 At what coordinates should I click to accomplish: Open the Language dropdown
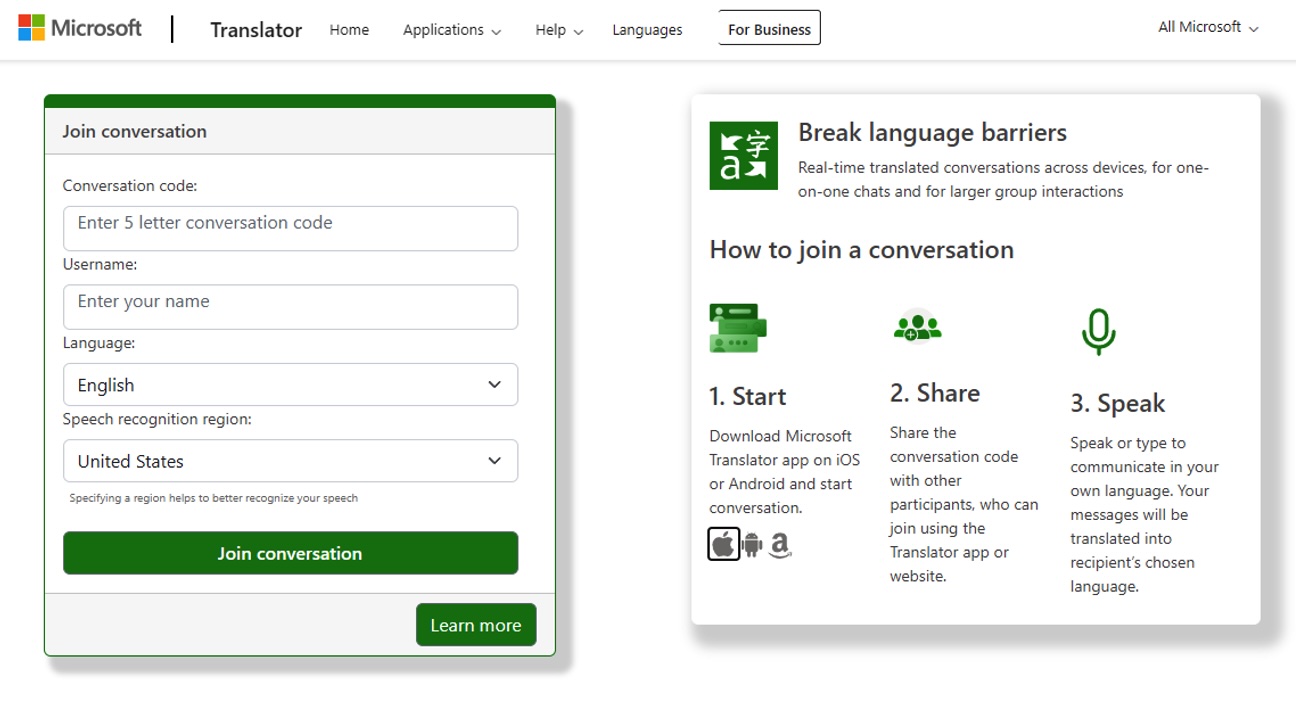click(x=290, y=385)
